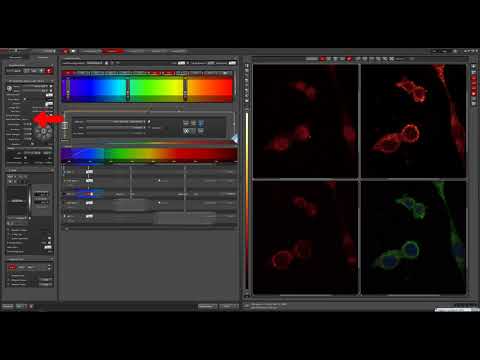Click the middle laser line slider in the top spectrum

click(127, 89)
